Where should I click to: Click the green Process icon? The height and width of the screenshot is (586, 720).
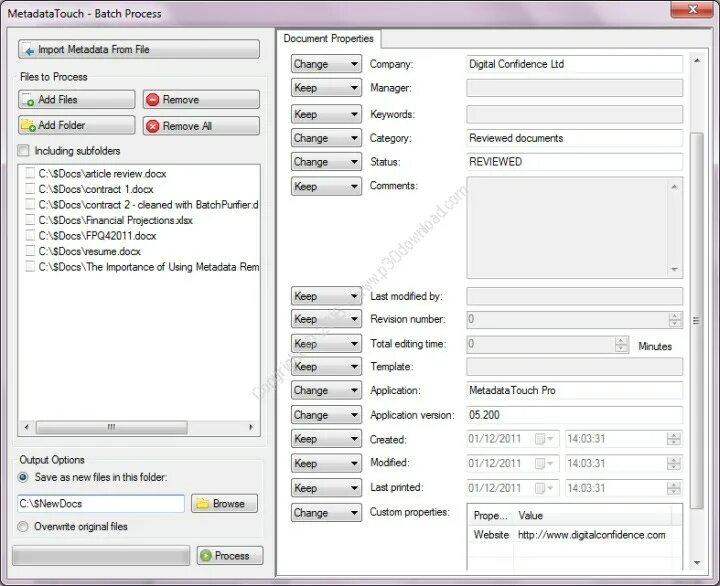[x=207, y=556]
